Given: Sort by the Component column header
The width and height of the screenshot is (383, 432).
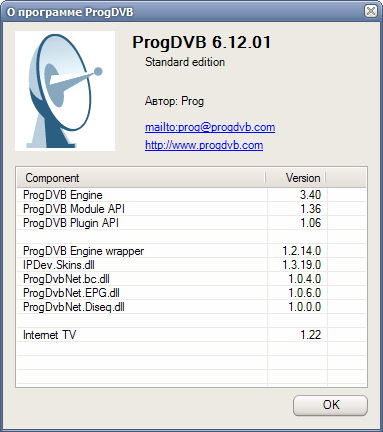Looking at the screenshot, I should (x=141, y=178).
